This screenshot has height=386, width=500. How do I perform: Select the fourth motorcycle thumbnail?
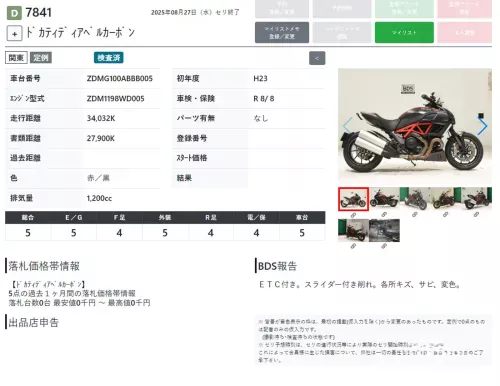pos(445,199)
